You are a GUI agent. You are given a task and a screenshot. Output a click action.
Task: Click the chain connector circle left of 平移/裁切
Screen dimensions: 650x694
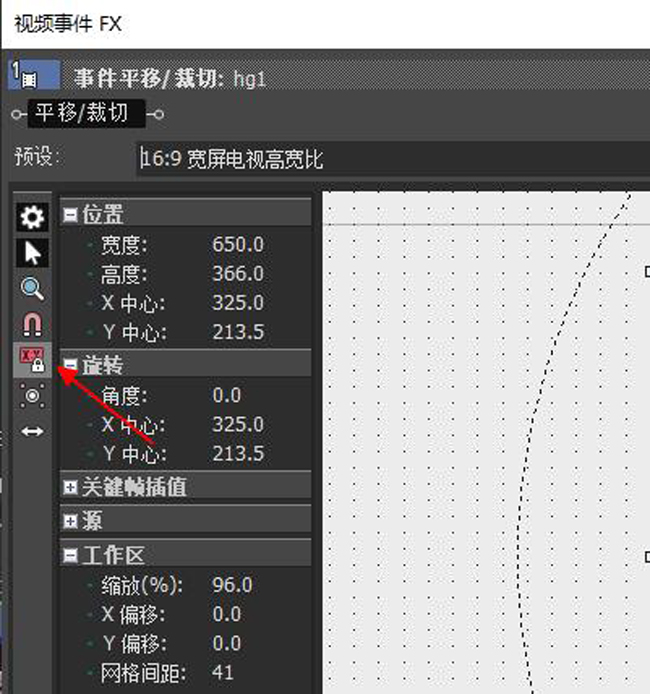[17, 115]
